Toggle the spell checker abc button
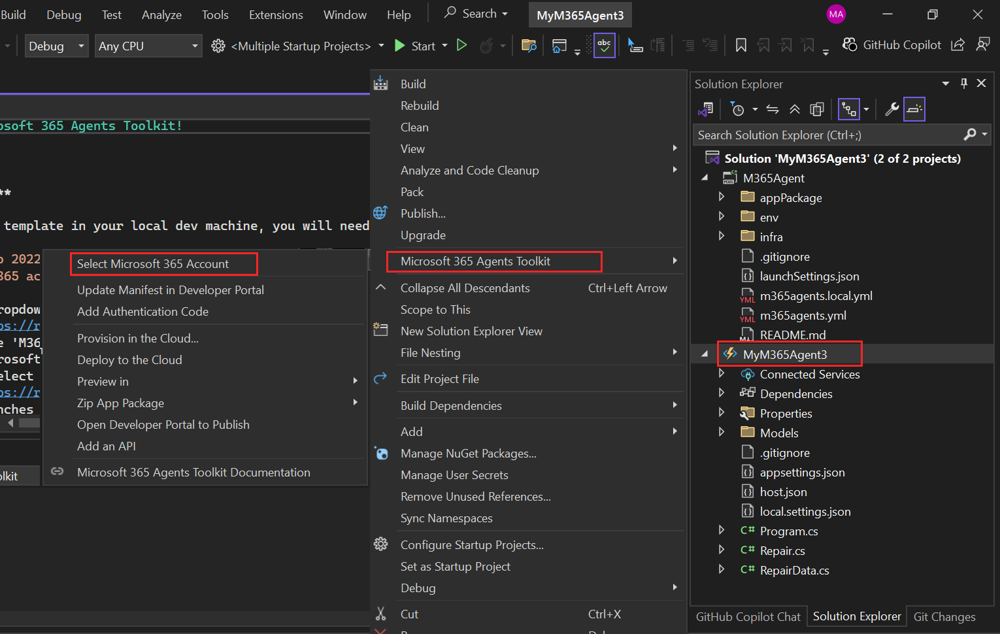Image resolution: width=1000 pixels, height=634 pixels. pos(604,46)
